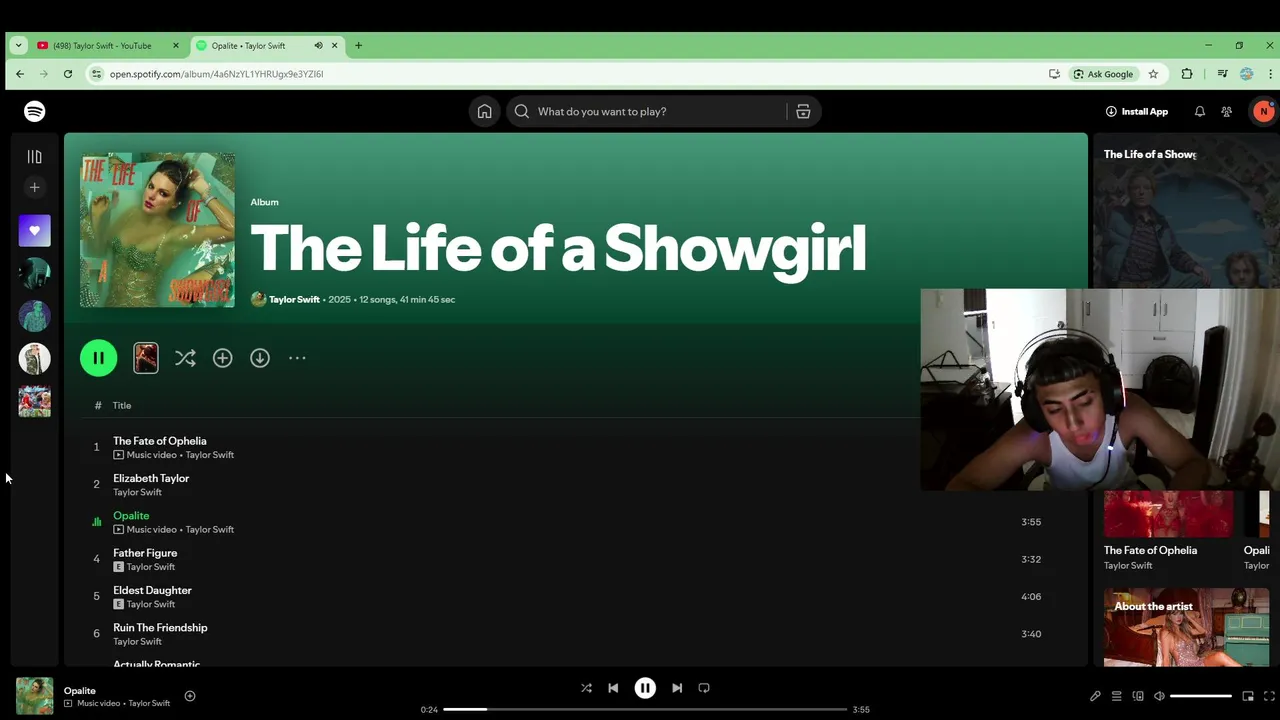Skip to previous track
Viewport: 1280px width, 720px height.
coord(613,688)
